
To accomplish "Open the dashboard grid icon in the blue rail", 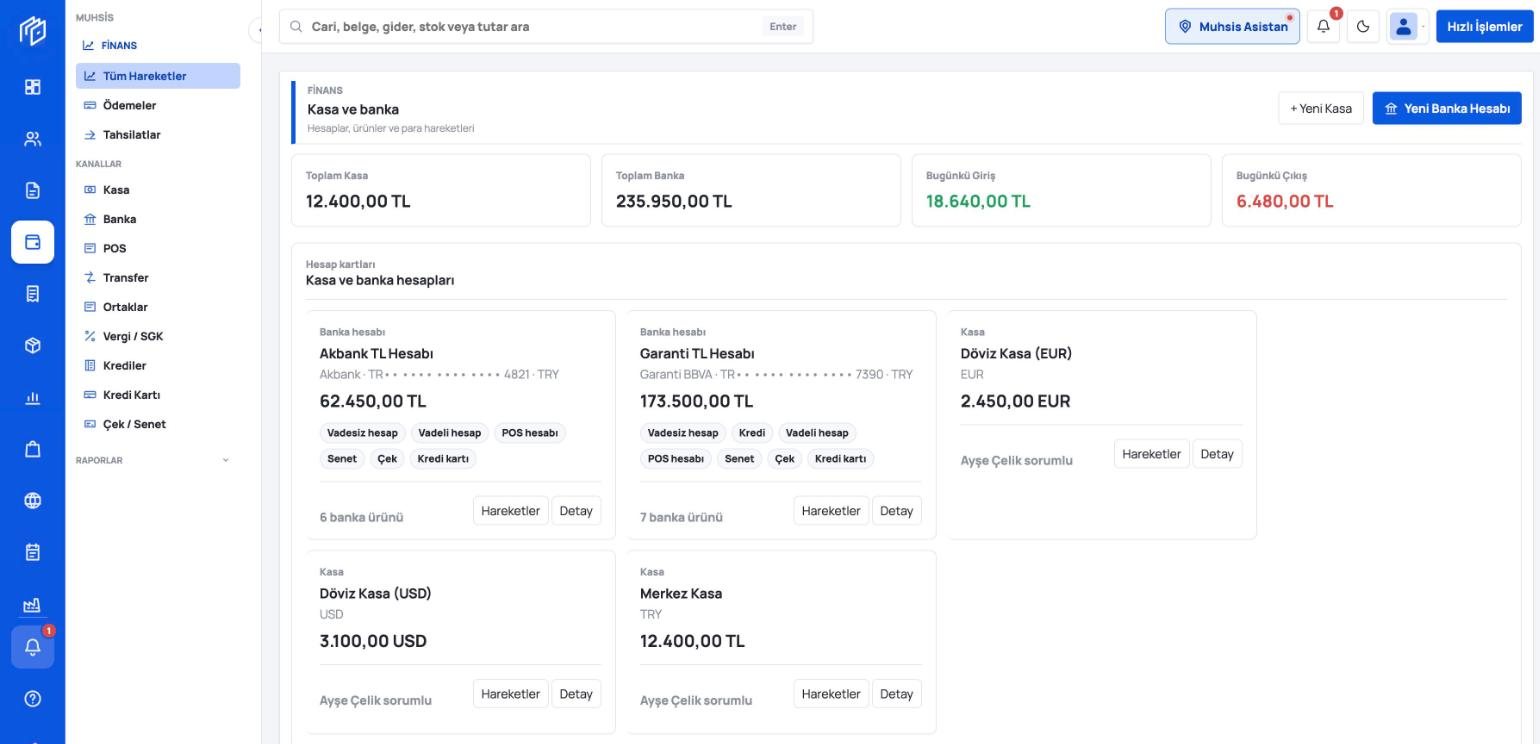I will click(x=32, y=87).
